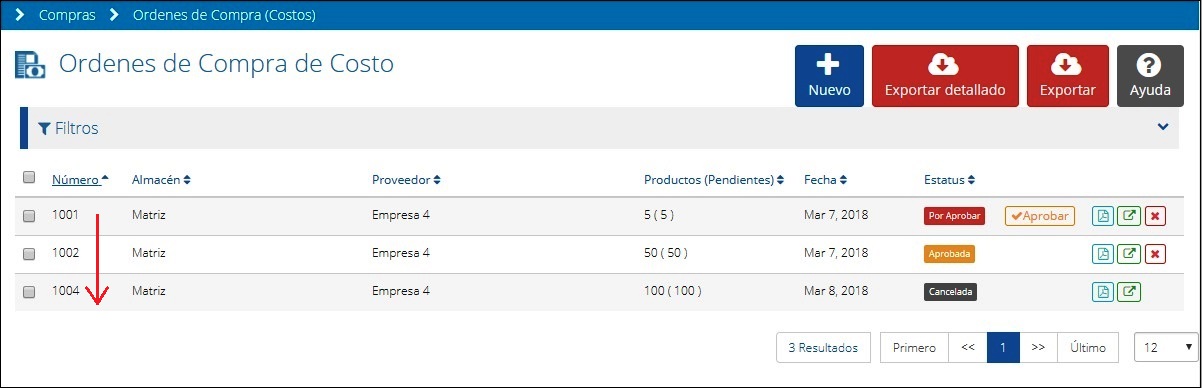The height and width of the screenshot is (388, 1202).
Task: Open the page size dropdown showing 12
Action: point(1166,348)
